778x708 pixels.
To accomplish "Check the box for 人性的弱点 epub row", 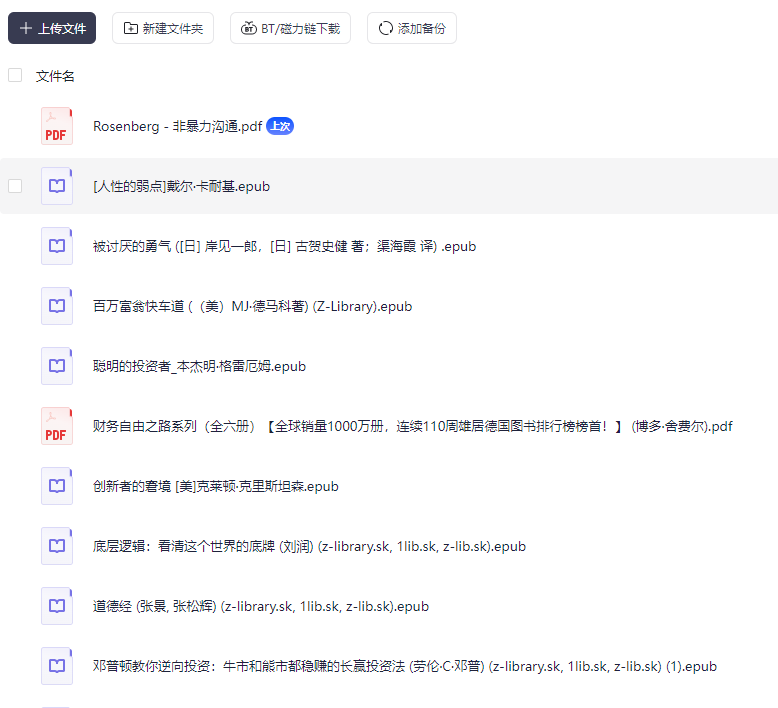I will click(15, 186).
